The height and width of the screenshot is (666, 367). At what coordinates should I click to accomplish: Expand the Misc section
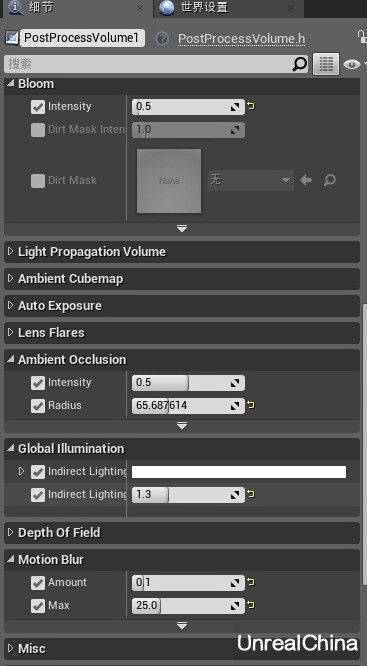coord(11,649)
